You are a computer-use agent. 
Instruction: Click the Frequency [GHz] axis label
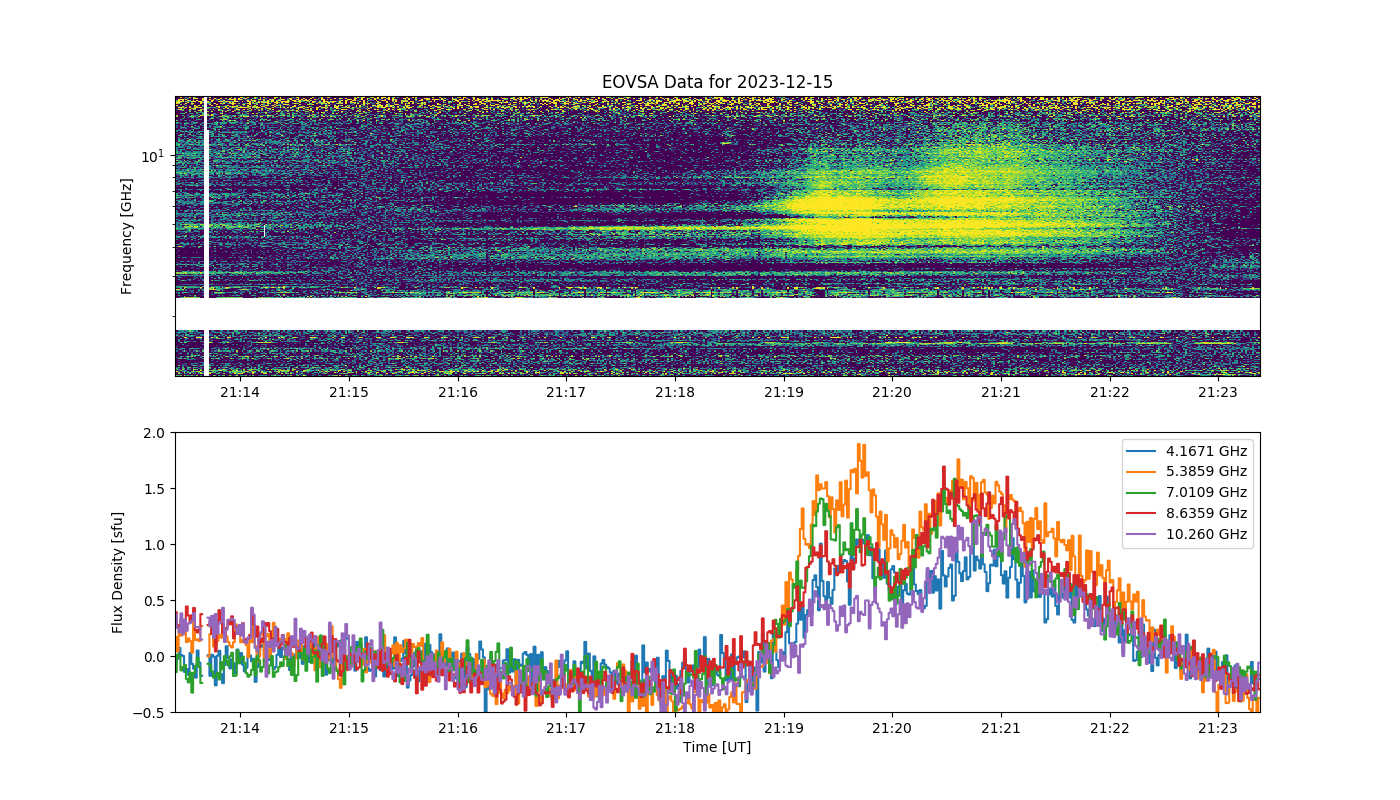point(127,236)
